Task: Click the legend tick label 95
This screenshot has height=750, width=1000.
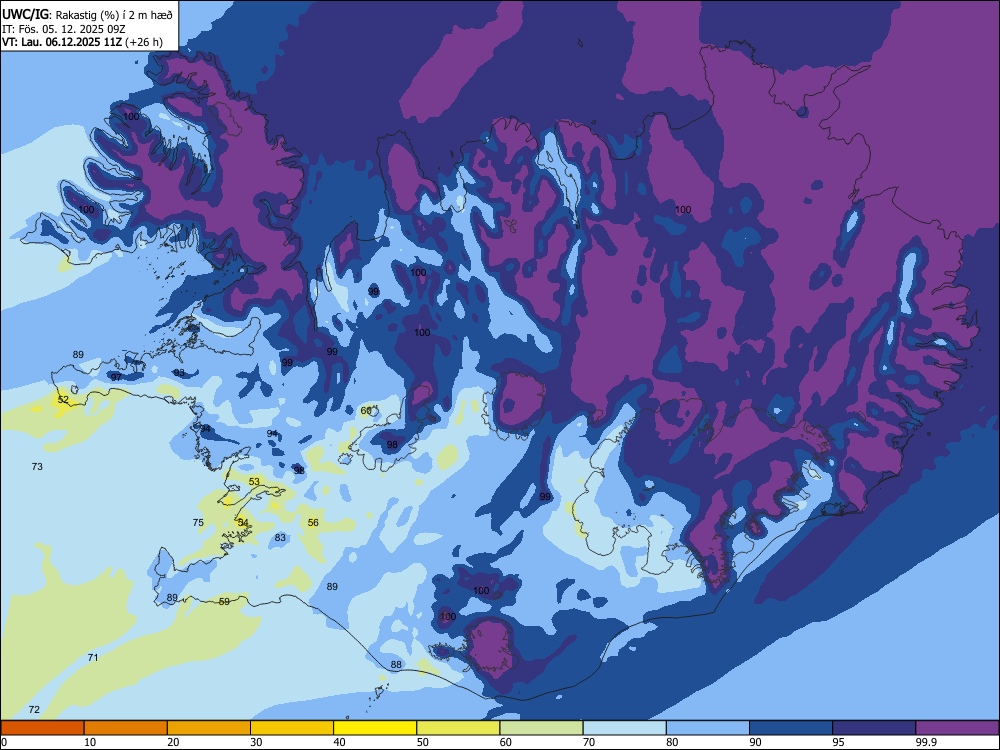Action: 839,742
